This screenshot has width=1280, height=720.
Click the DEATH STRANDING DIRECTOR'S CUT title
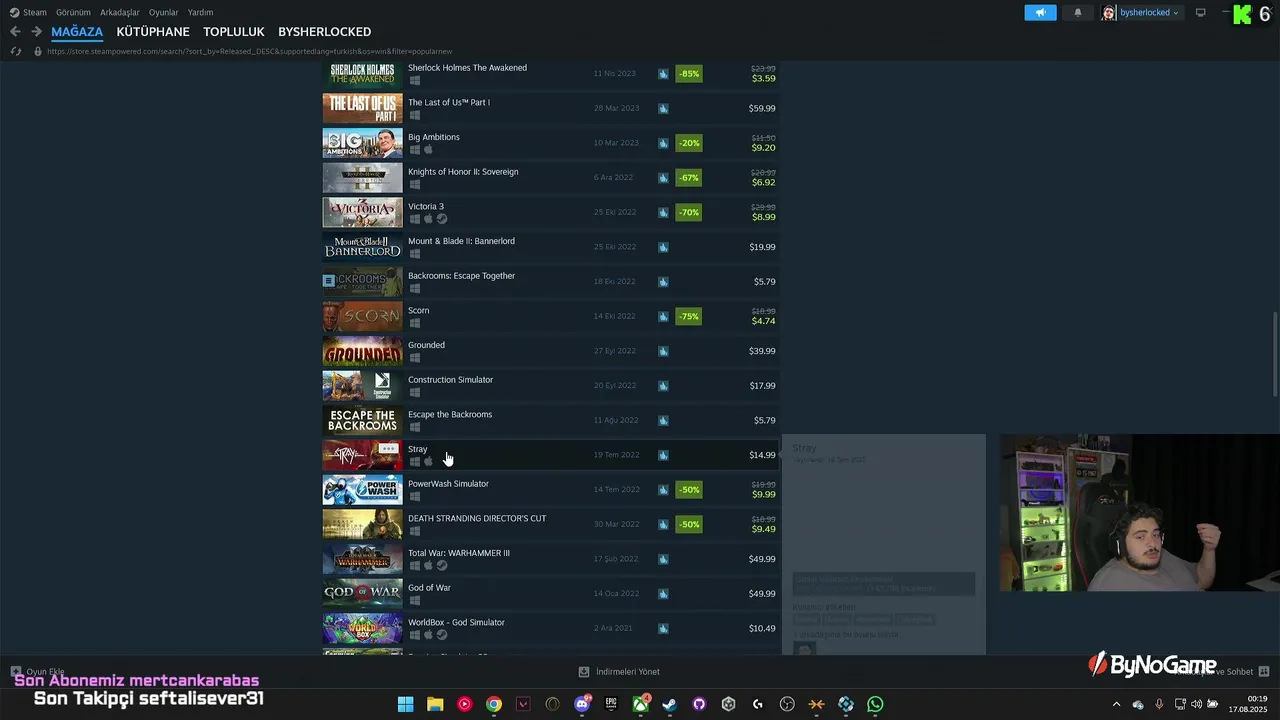tap(477, 518)
